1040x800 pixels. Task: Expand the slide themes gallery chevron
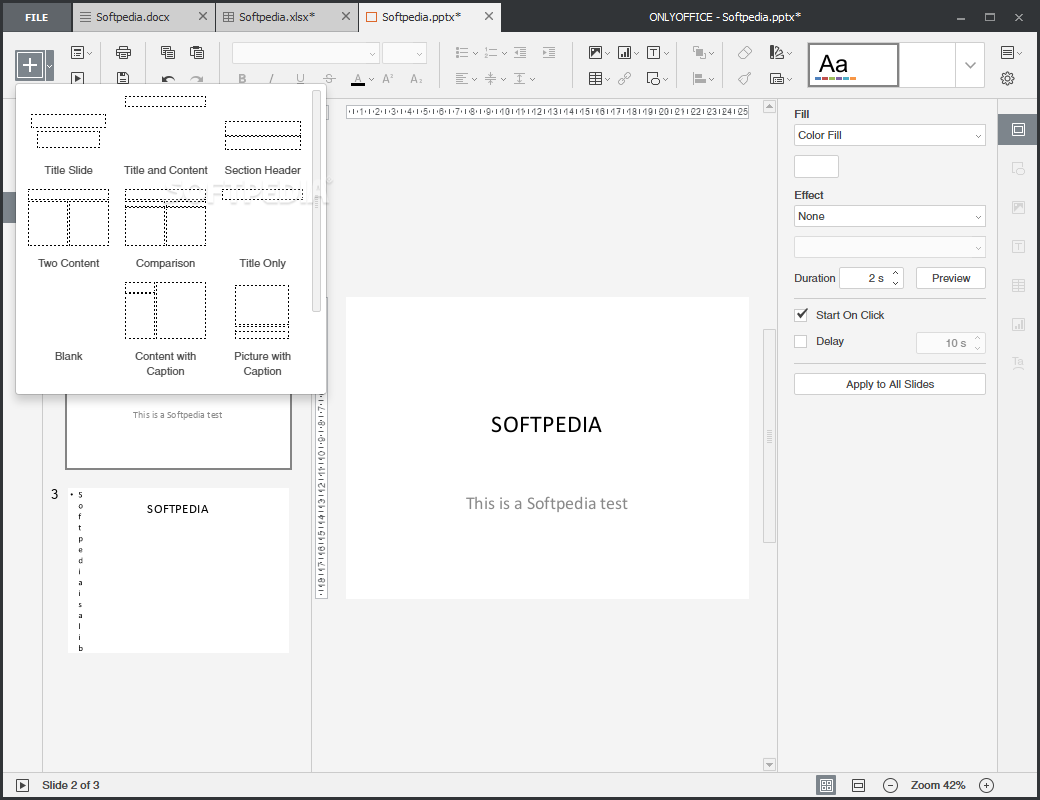(x=970, y=65)
